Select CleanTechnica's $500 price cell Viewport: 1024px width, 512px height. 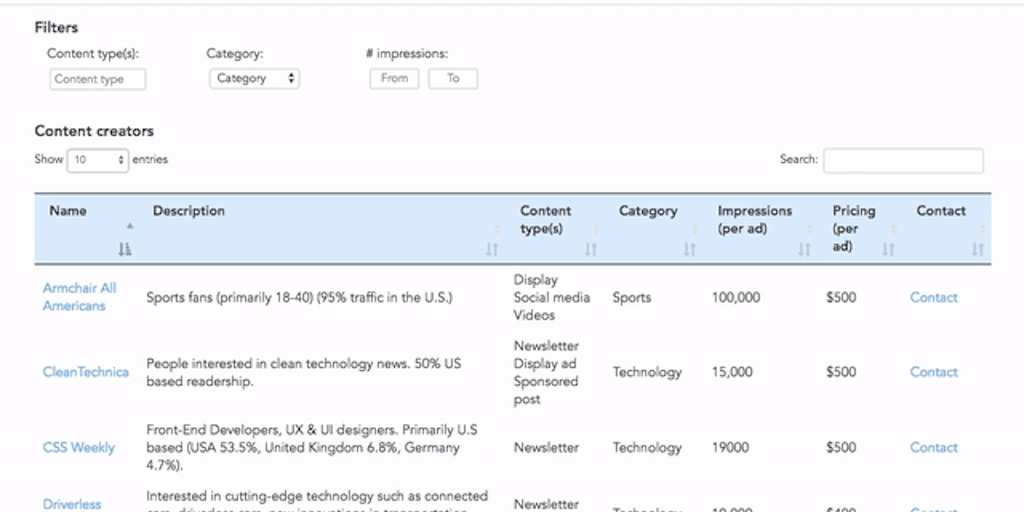tap(841, 372)
